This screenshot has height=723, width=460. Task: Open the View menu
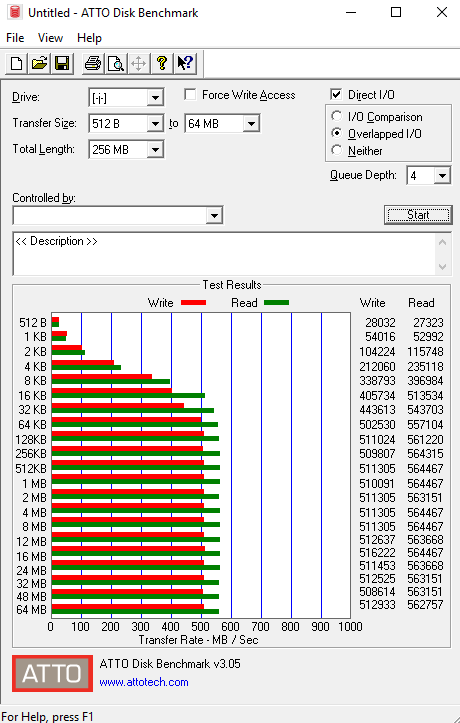point(50,38)
